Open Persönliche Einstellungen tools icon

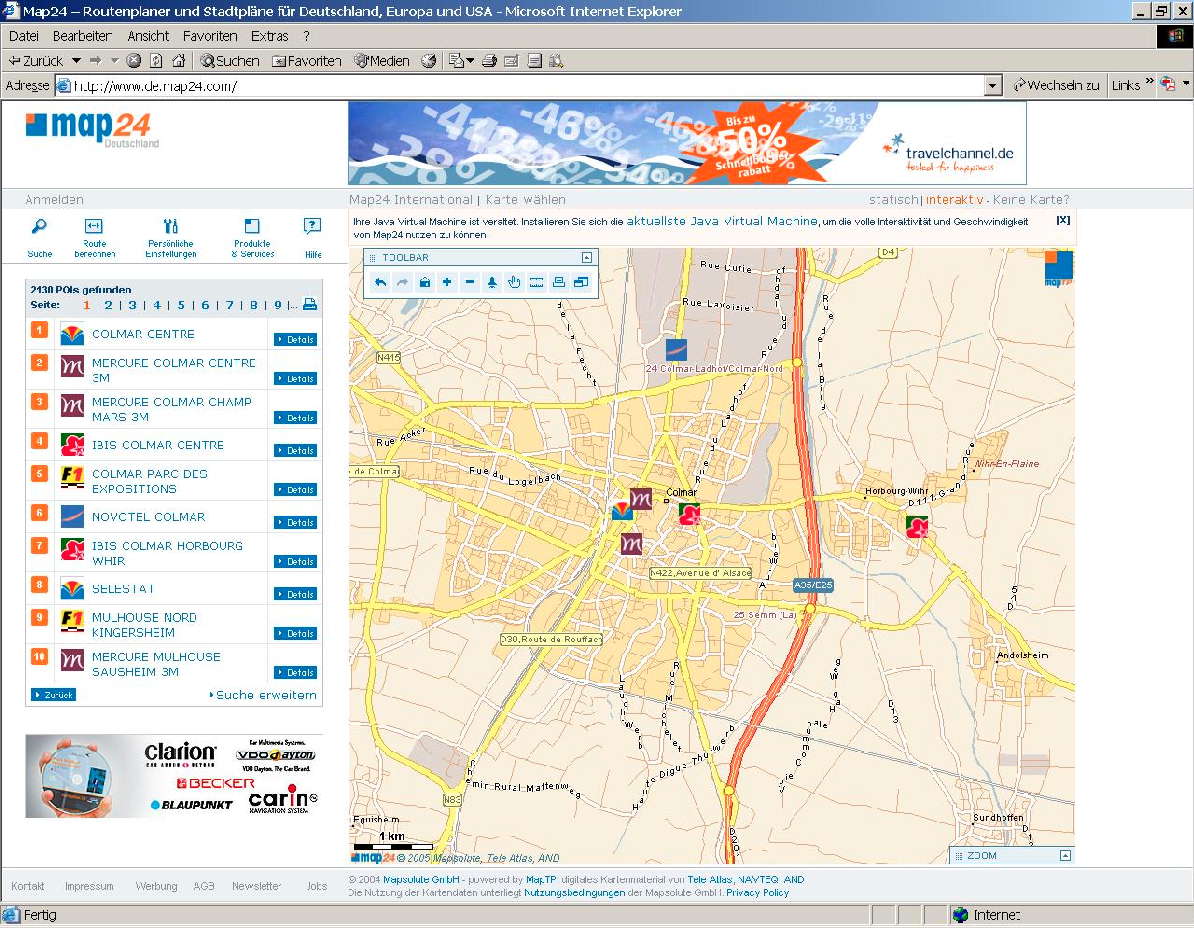pyautogui.click(x=170, y=227)
